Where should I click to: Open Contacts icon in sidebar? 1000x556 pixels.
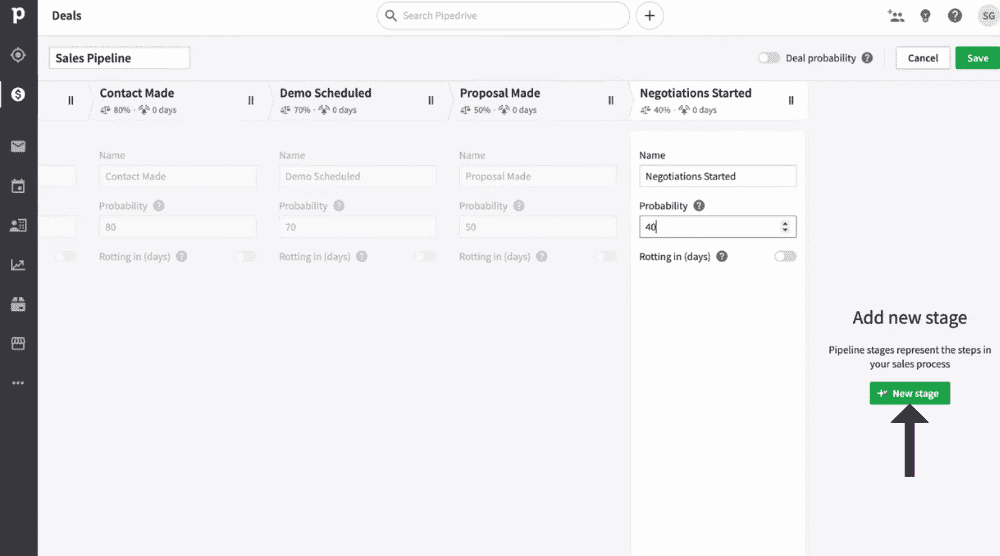tap(18, 225)
